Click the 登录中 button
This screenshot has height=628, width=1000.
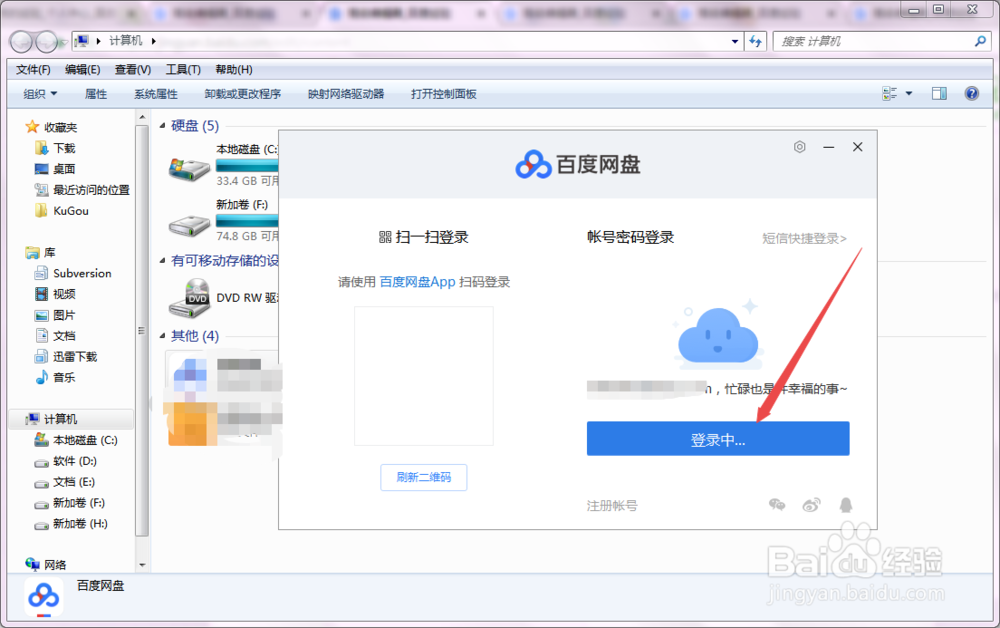(717, 438)
